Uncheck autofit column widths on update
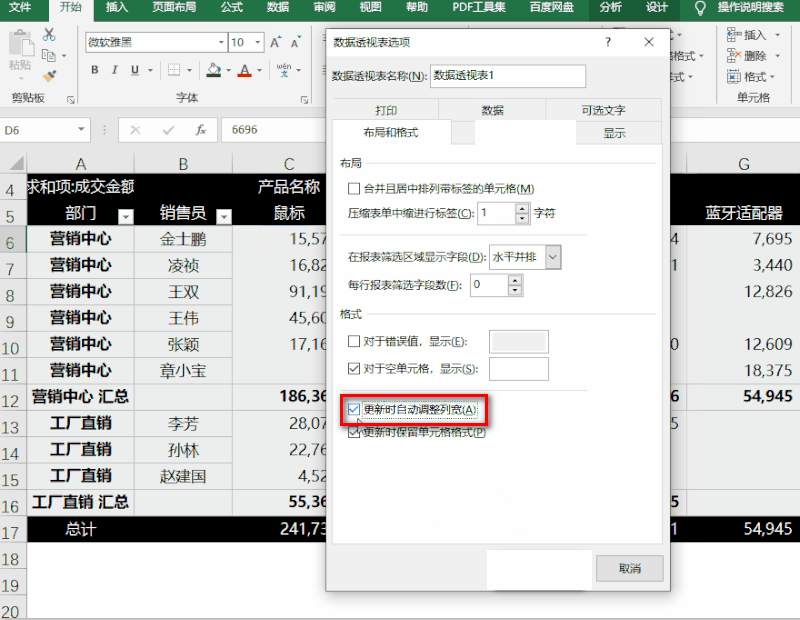 (354, 409)
